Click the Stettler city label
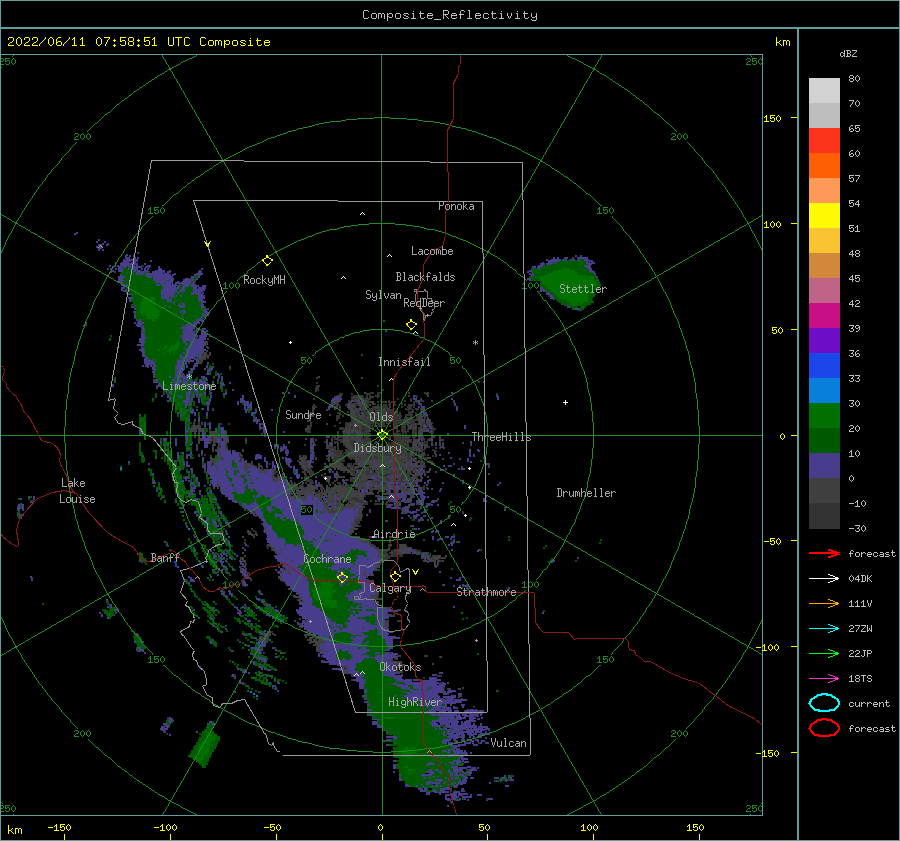 coord(583,289)
